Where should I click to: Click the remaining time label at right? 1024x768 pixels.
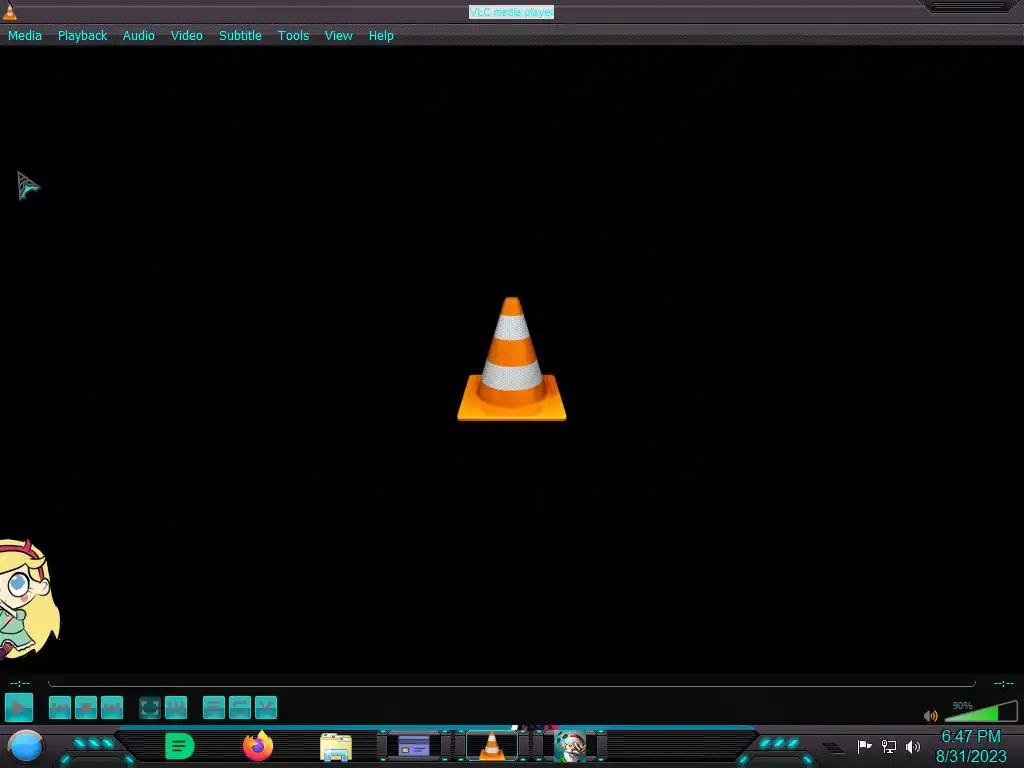pyautogui.click(x=1003, y=684)
